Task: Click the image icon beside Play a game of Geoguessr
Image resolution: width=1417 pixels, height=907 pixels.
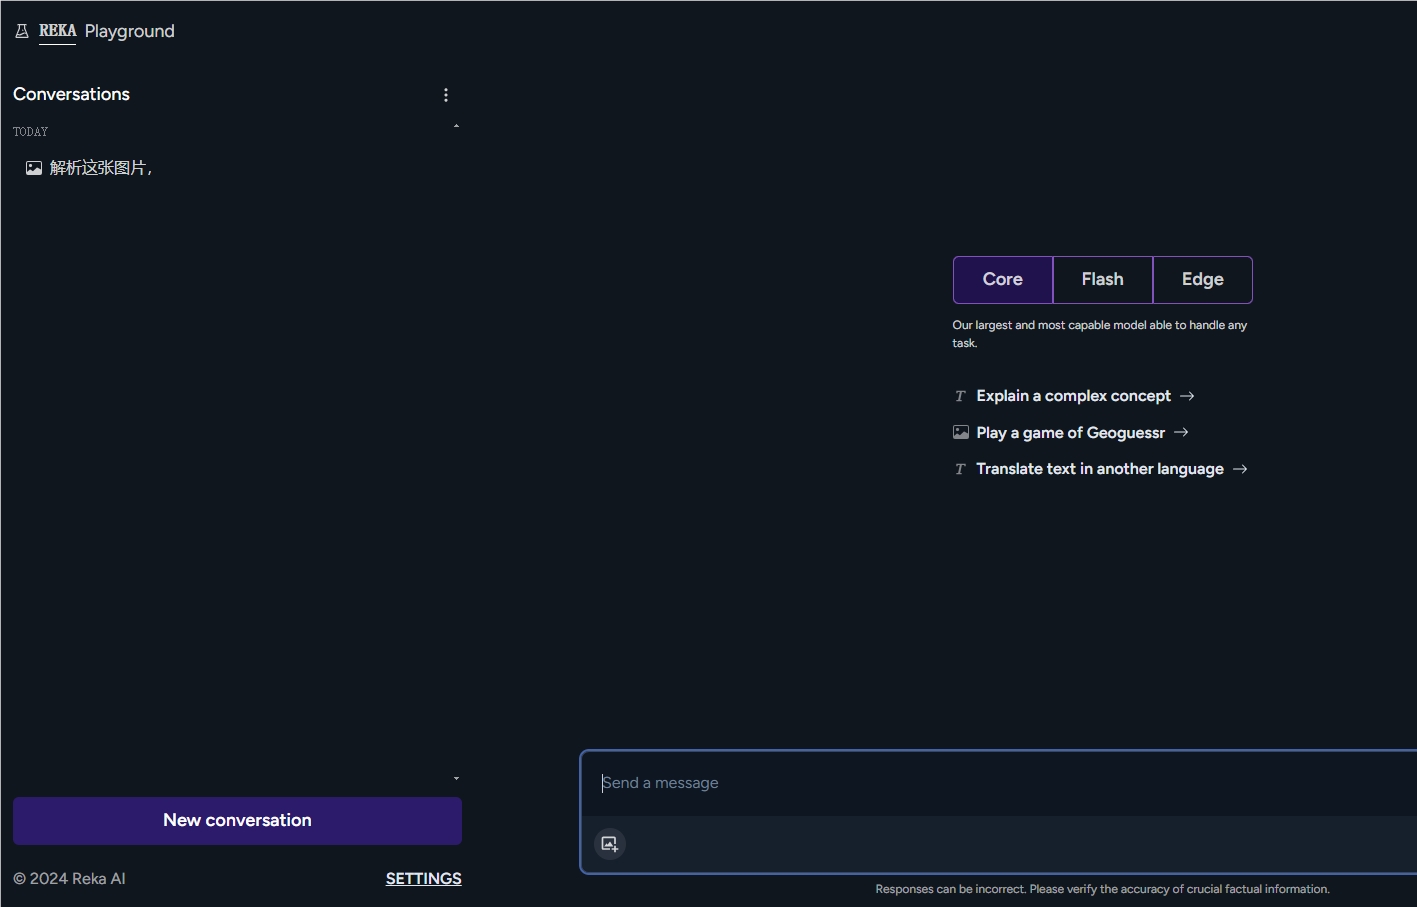Action: pos(961,433)
